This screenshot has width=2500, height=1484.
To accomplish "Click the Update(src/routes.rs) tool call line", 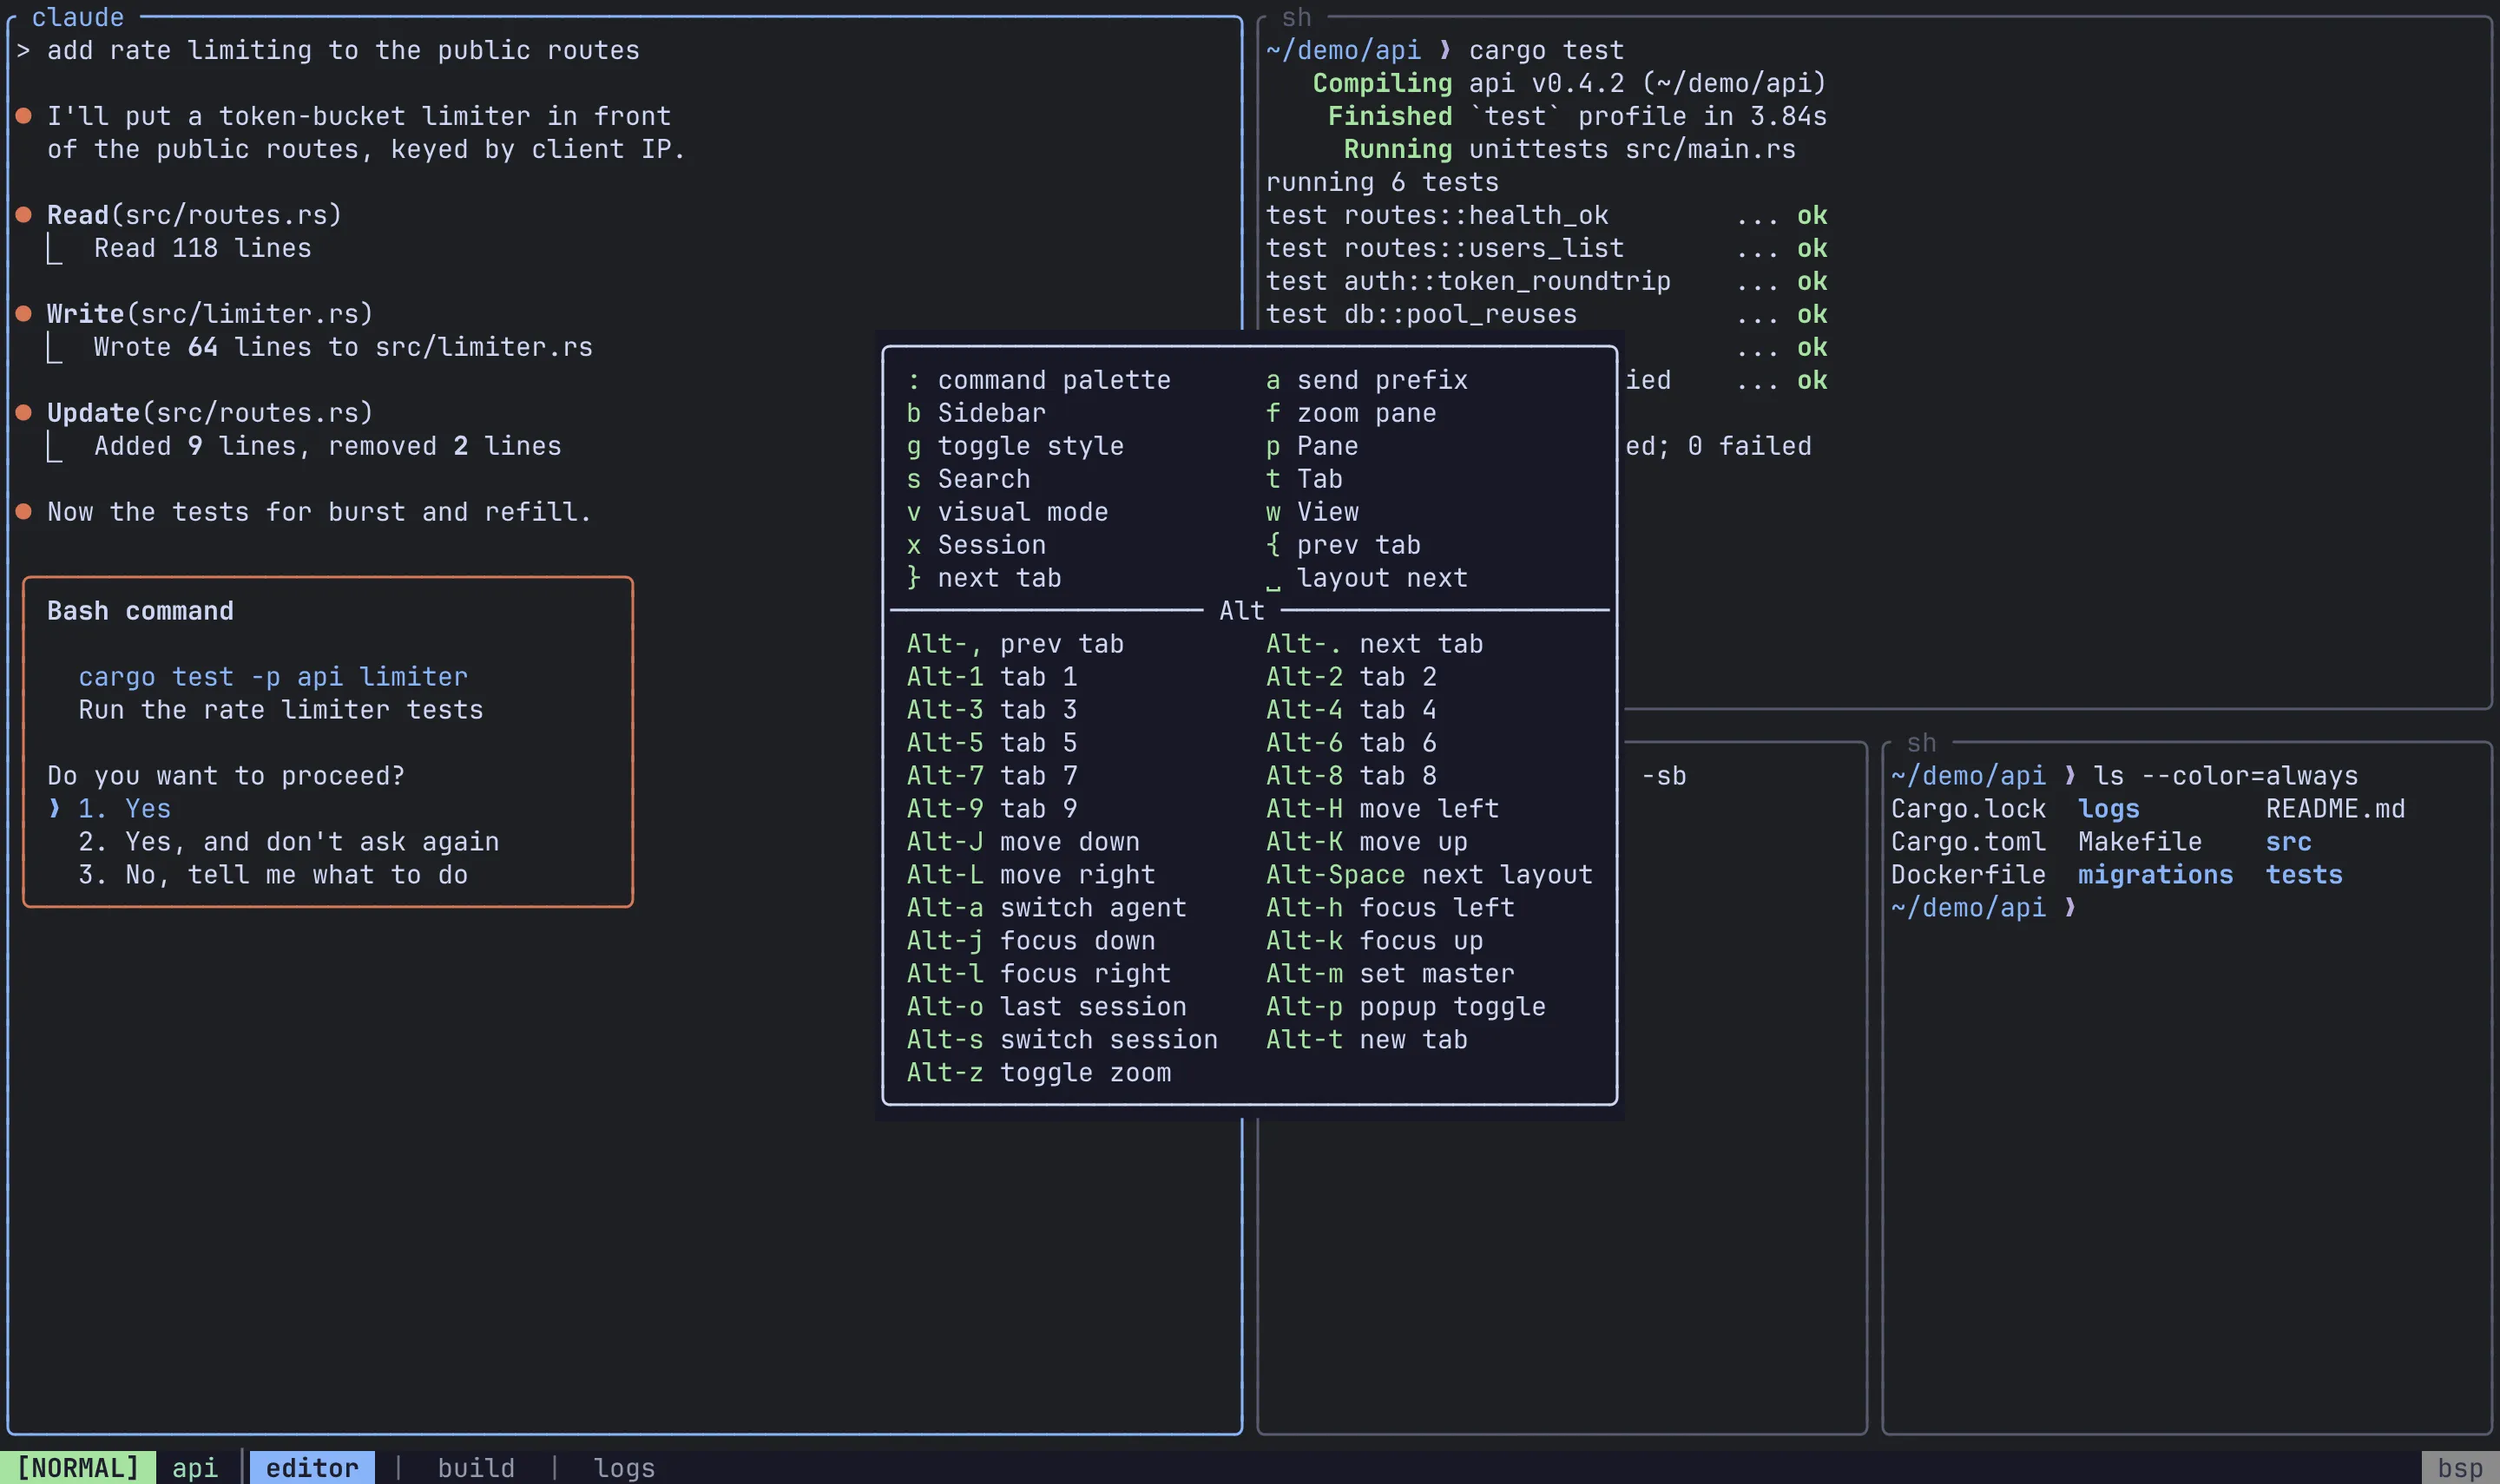I will pos(210,413).
